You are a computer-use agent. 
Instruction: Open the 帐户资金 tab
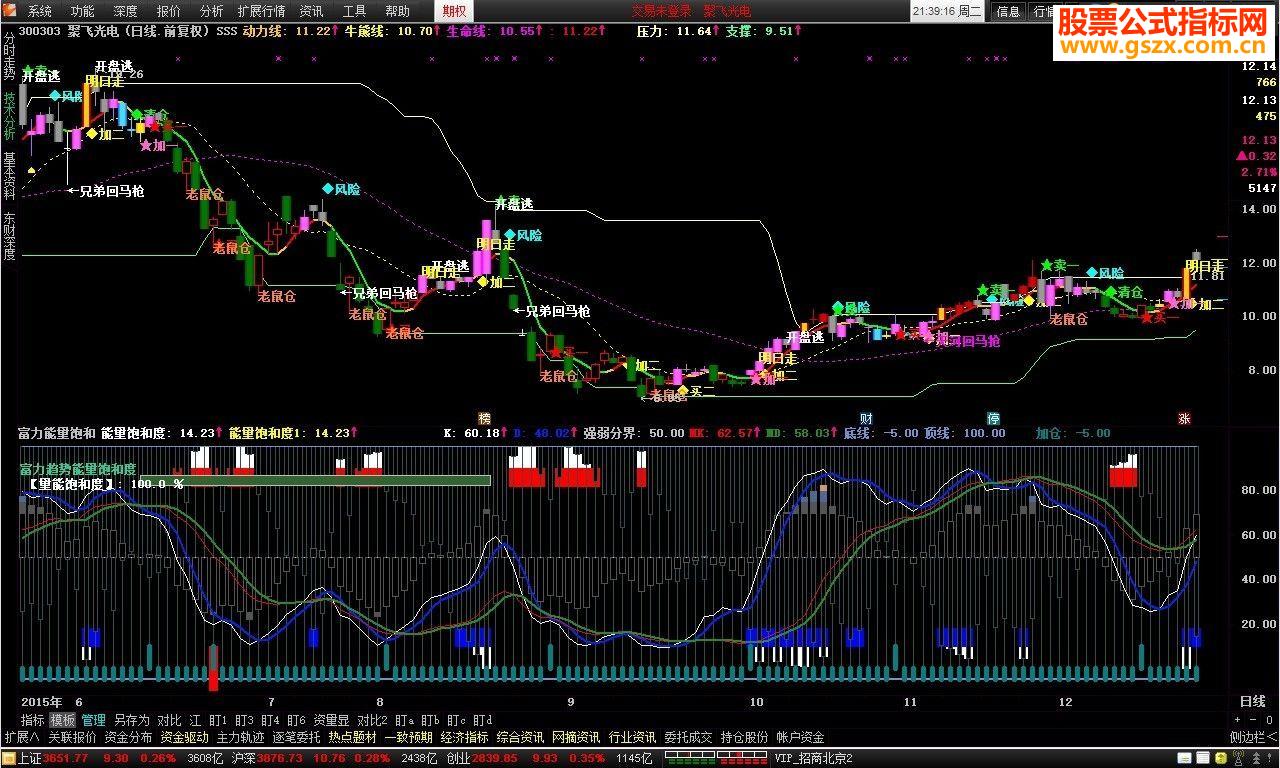point(800,737)
